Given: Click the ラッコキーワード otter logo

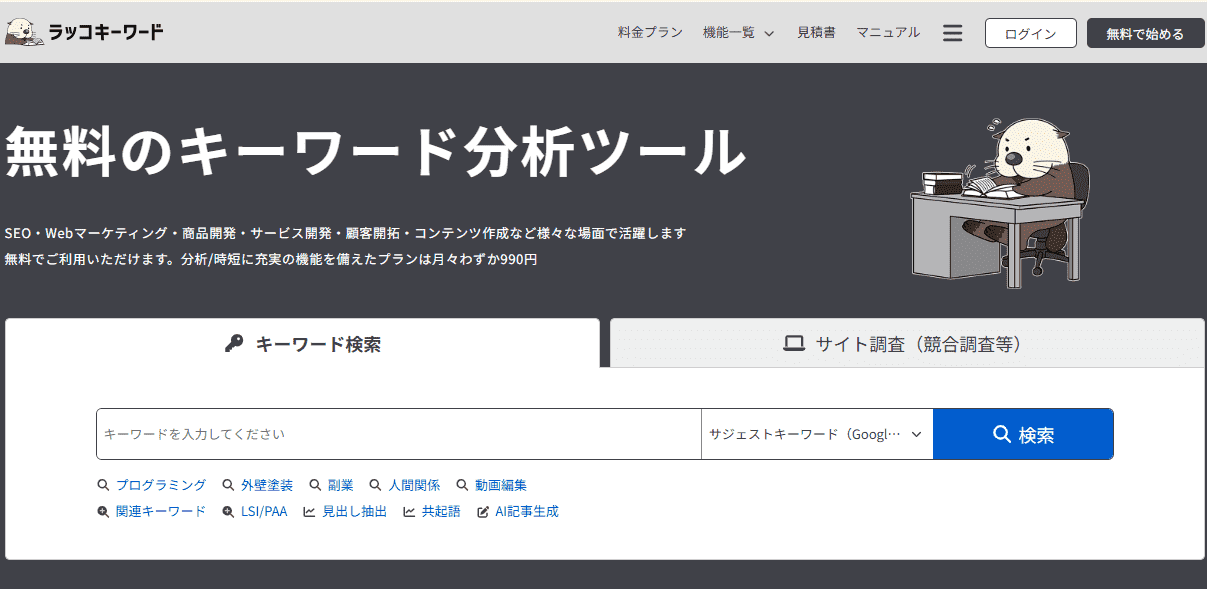Looking at the screenshot, I should (85, 33).
